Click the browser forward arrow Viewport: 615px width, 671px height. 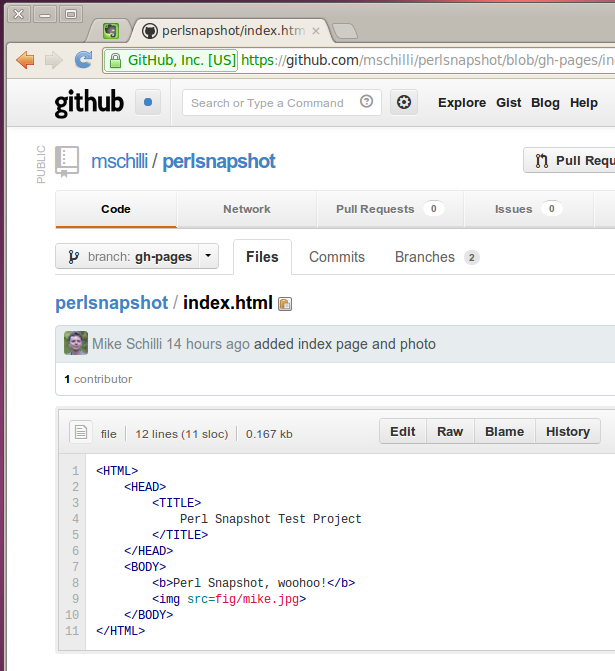(x=53, y=60)
